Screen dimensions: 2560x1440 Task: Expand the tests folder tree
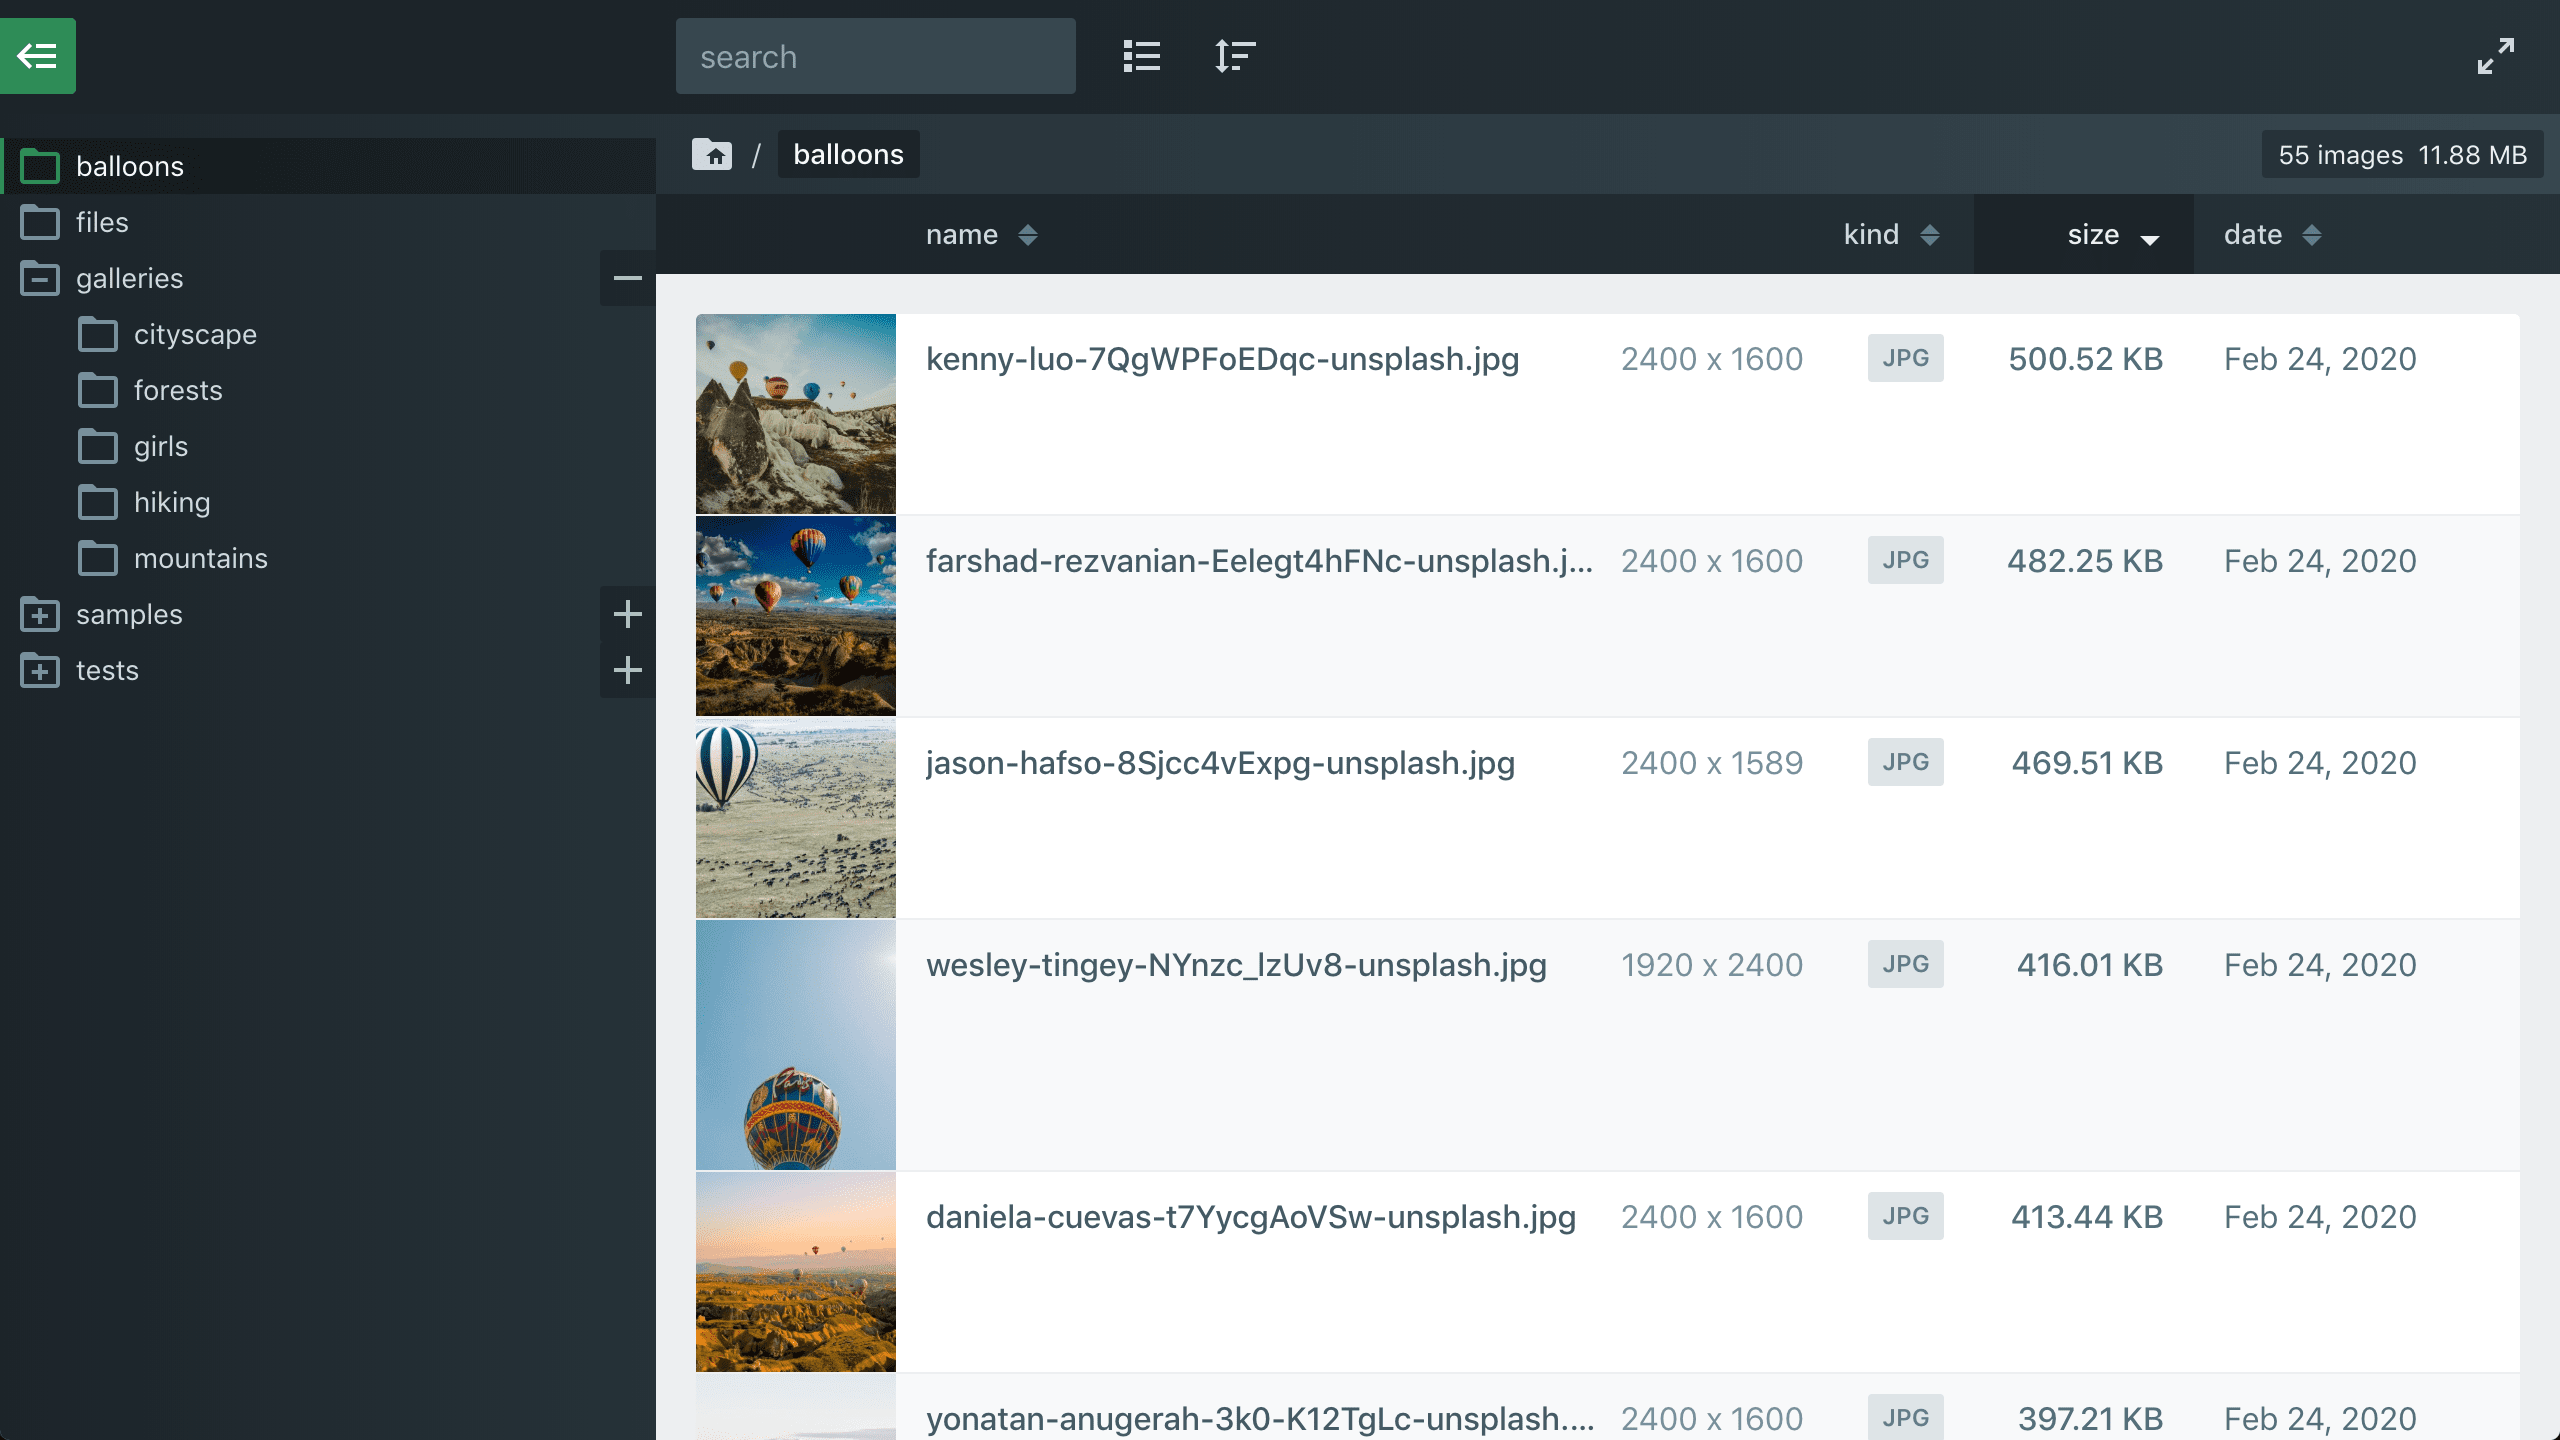[x=627, y=670]
